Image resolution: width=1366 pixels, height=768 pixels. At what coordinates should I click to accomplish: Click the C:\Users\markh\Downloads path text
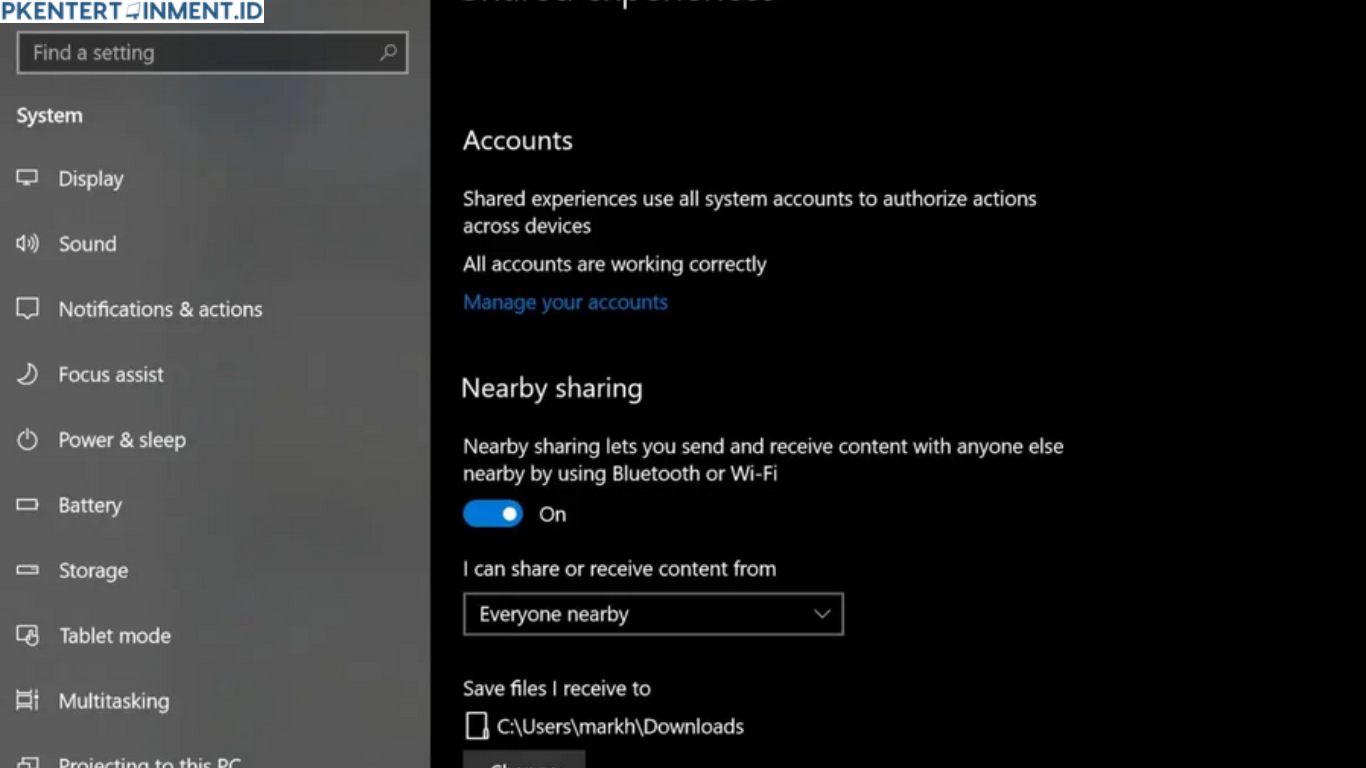[x=620, y=727]
